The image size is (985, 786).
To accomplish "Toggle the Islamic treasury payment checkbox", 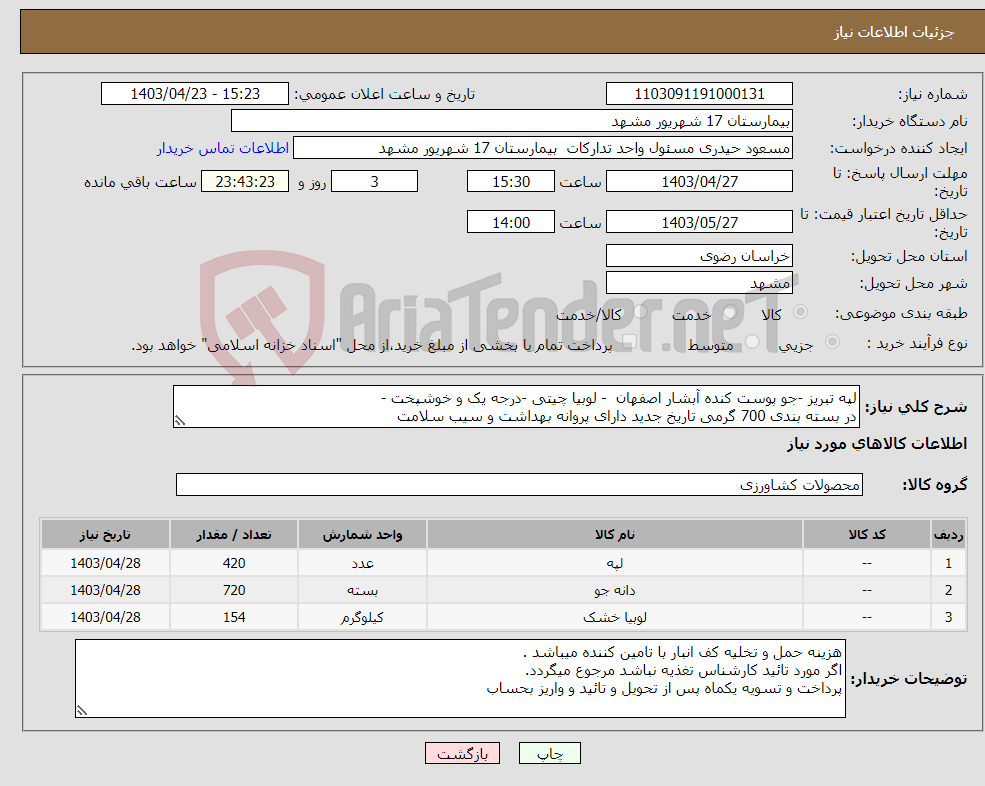I will [629, 342].
